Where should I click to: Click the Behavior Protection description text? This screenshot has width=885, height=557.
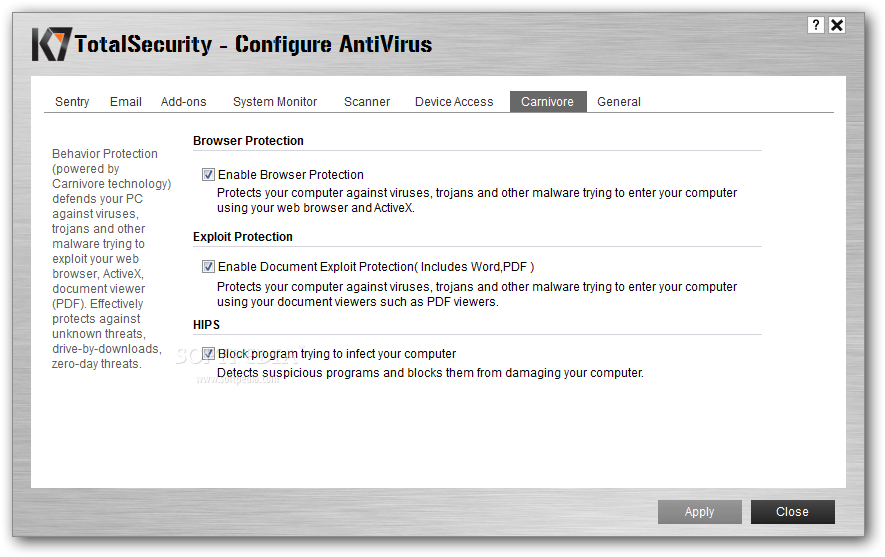point(111,258)
